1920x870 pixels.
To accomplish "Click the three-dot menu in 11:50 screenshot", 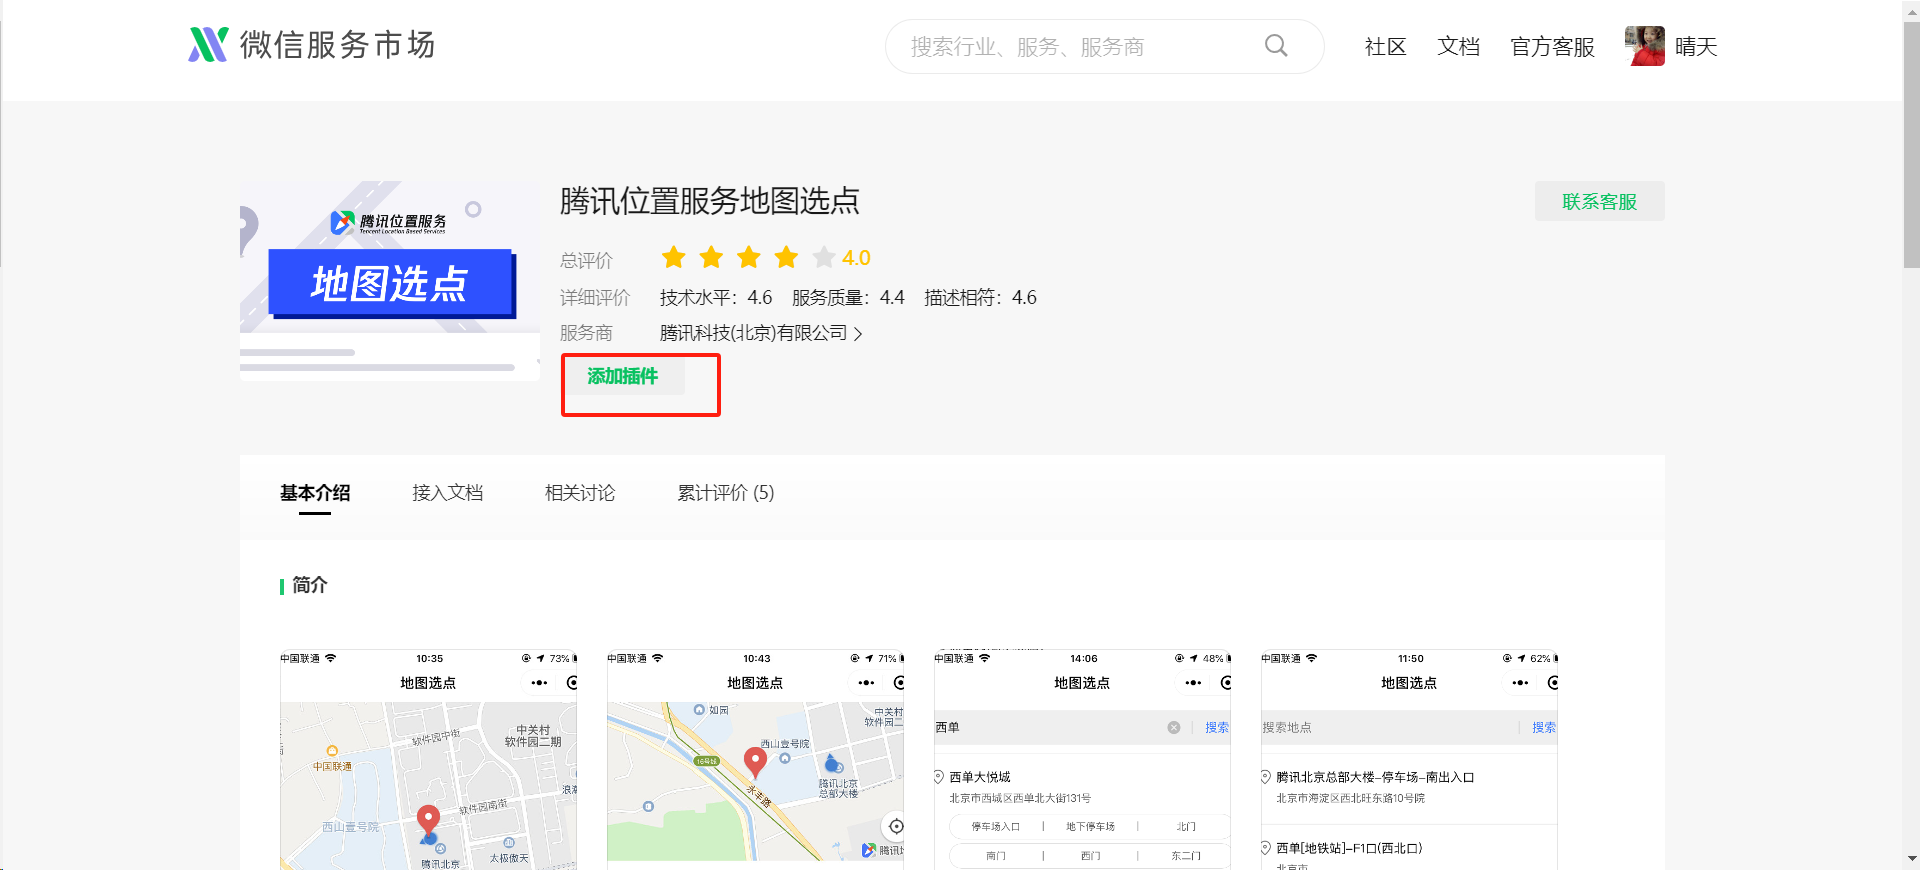I will 1520,683.
